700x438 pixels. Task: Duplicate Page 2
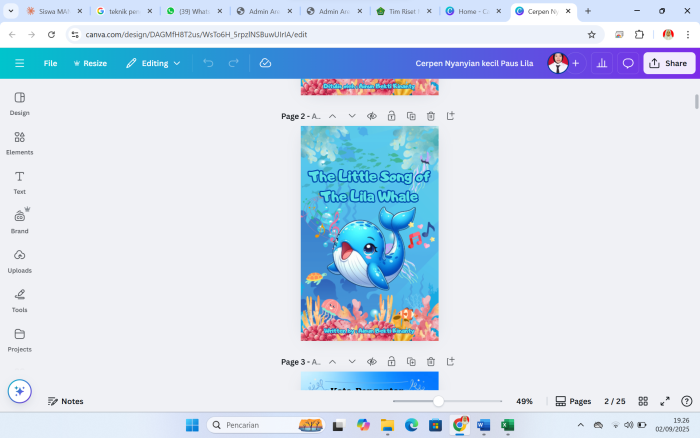pos(411,116)
